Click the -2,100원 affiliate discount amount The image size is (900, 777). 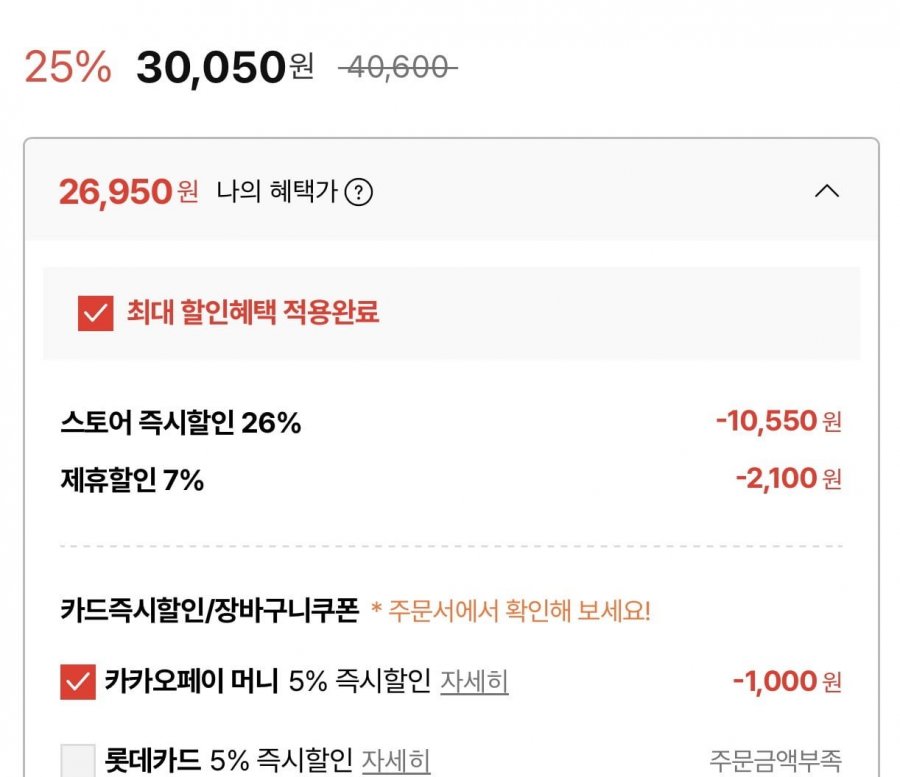(788, 479)
